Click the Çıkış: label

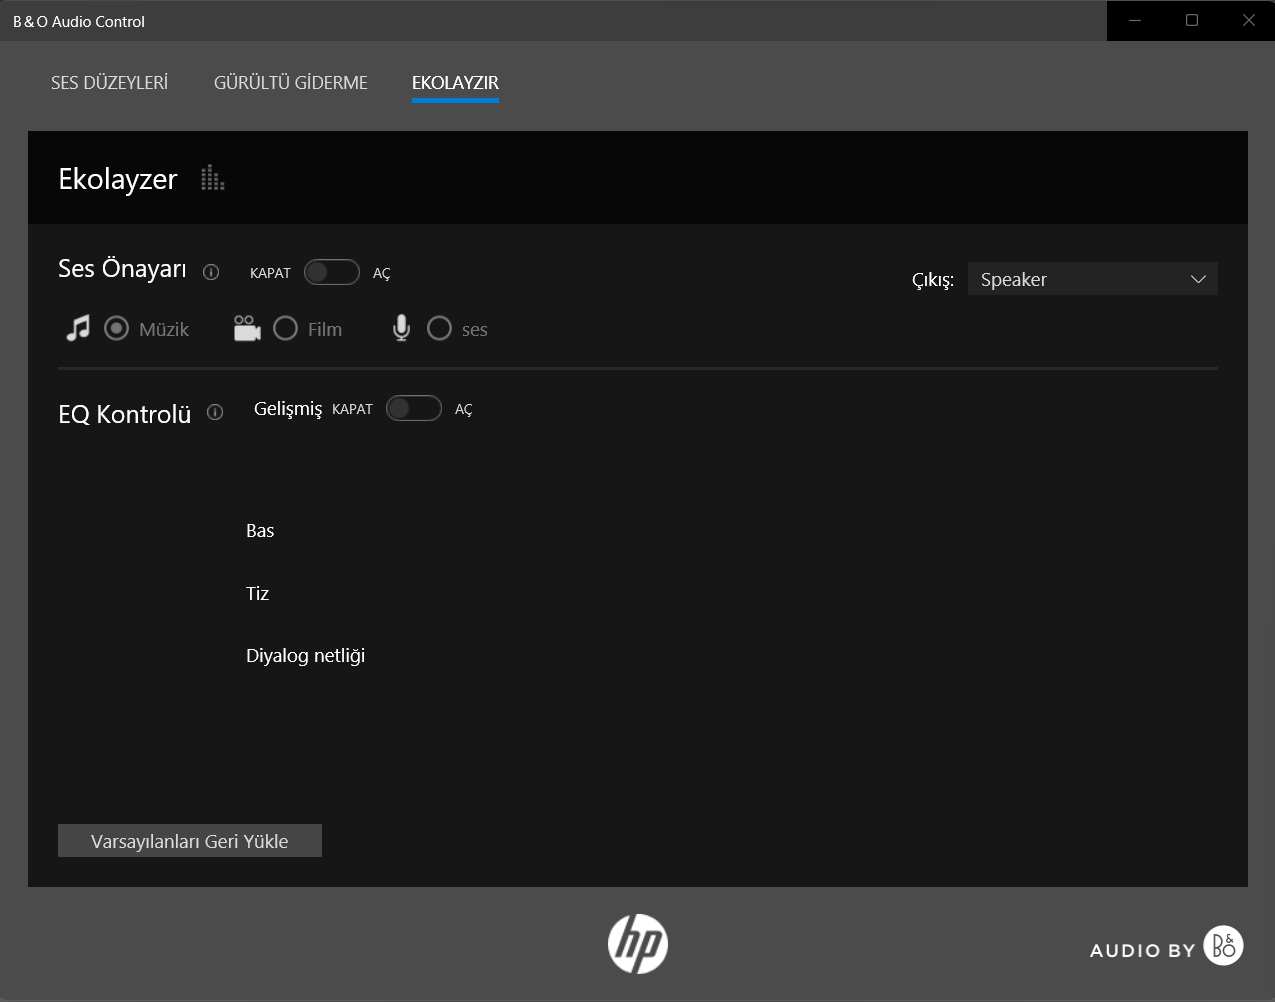coord(933,280)
